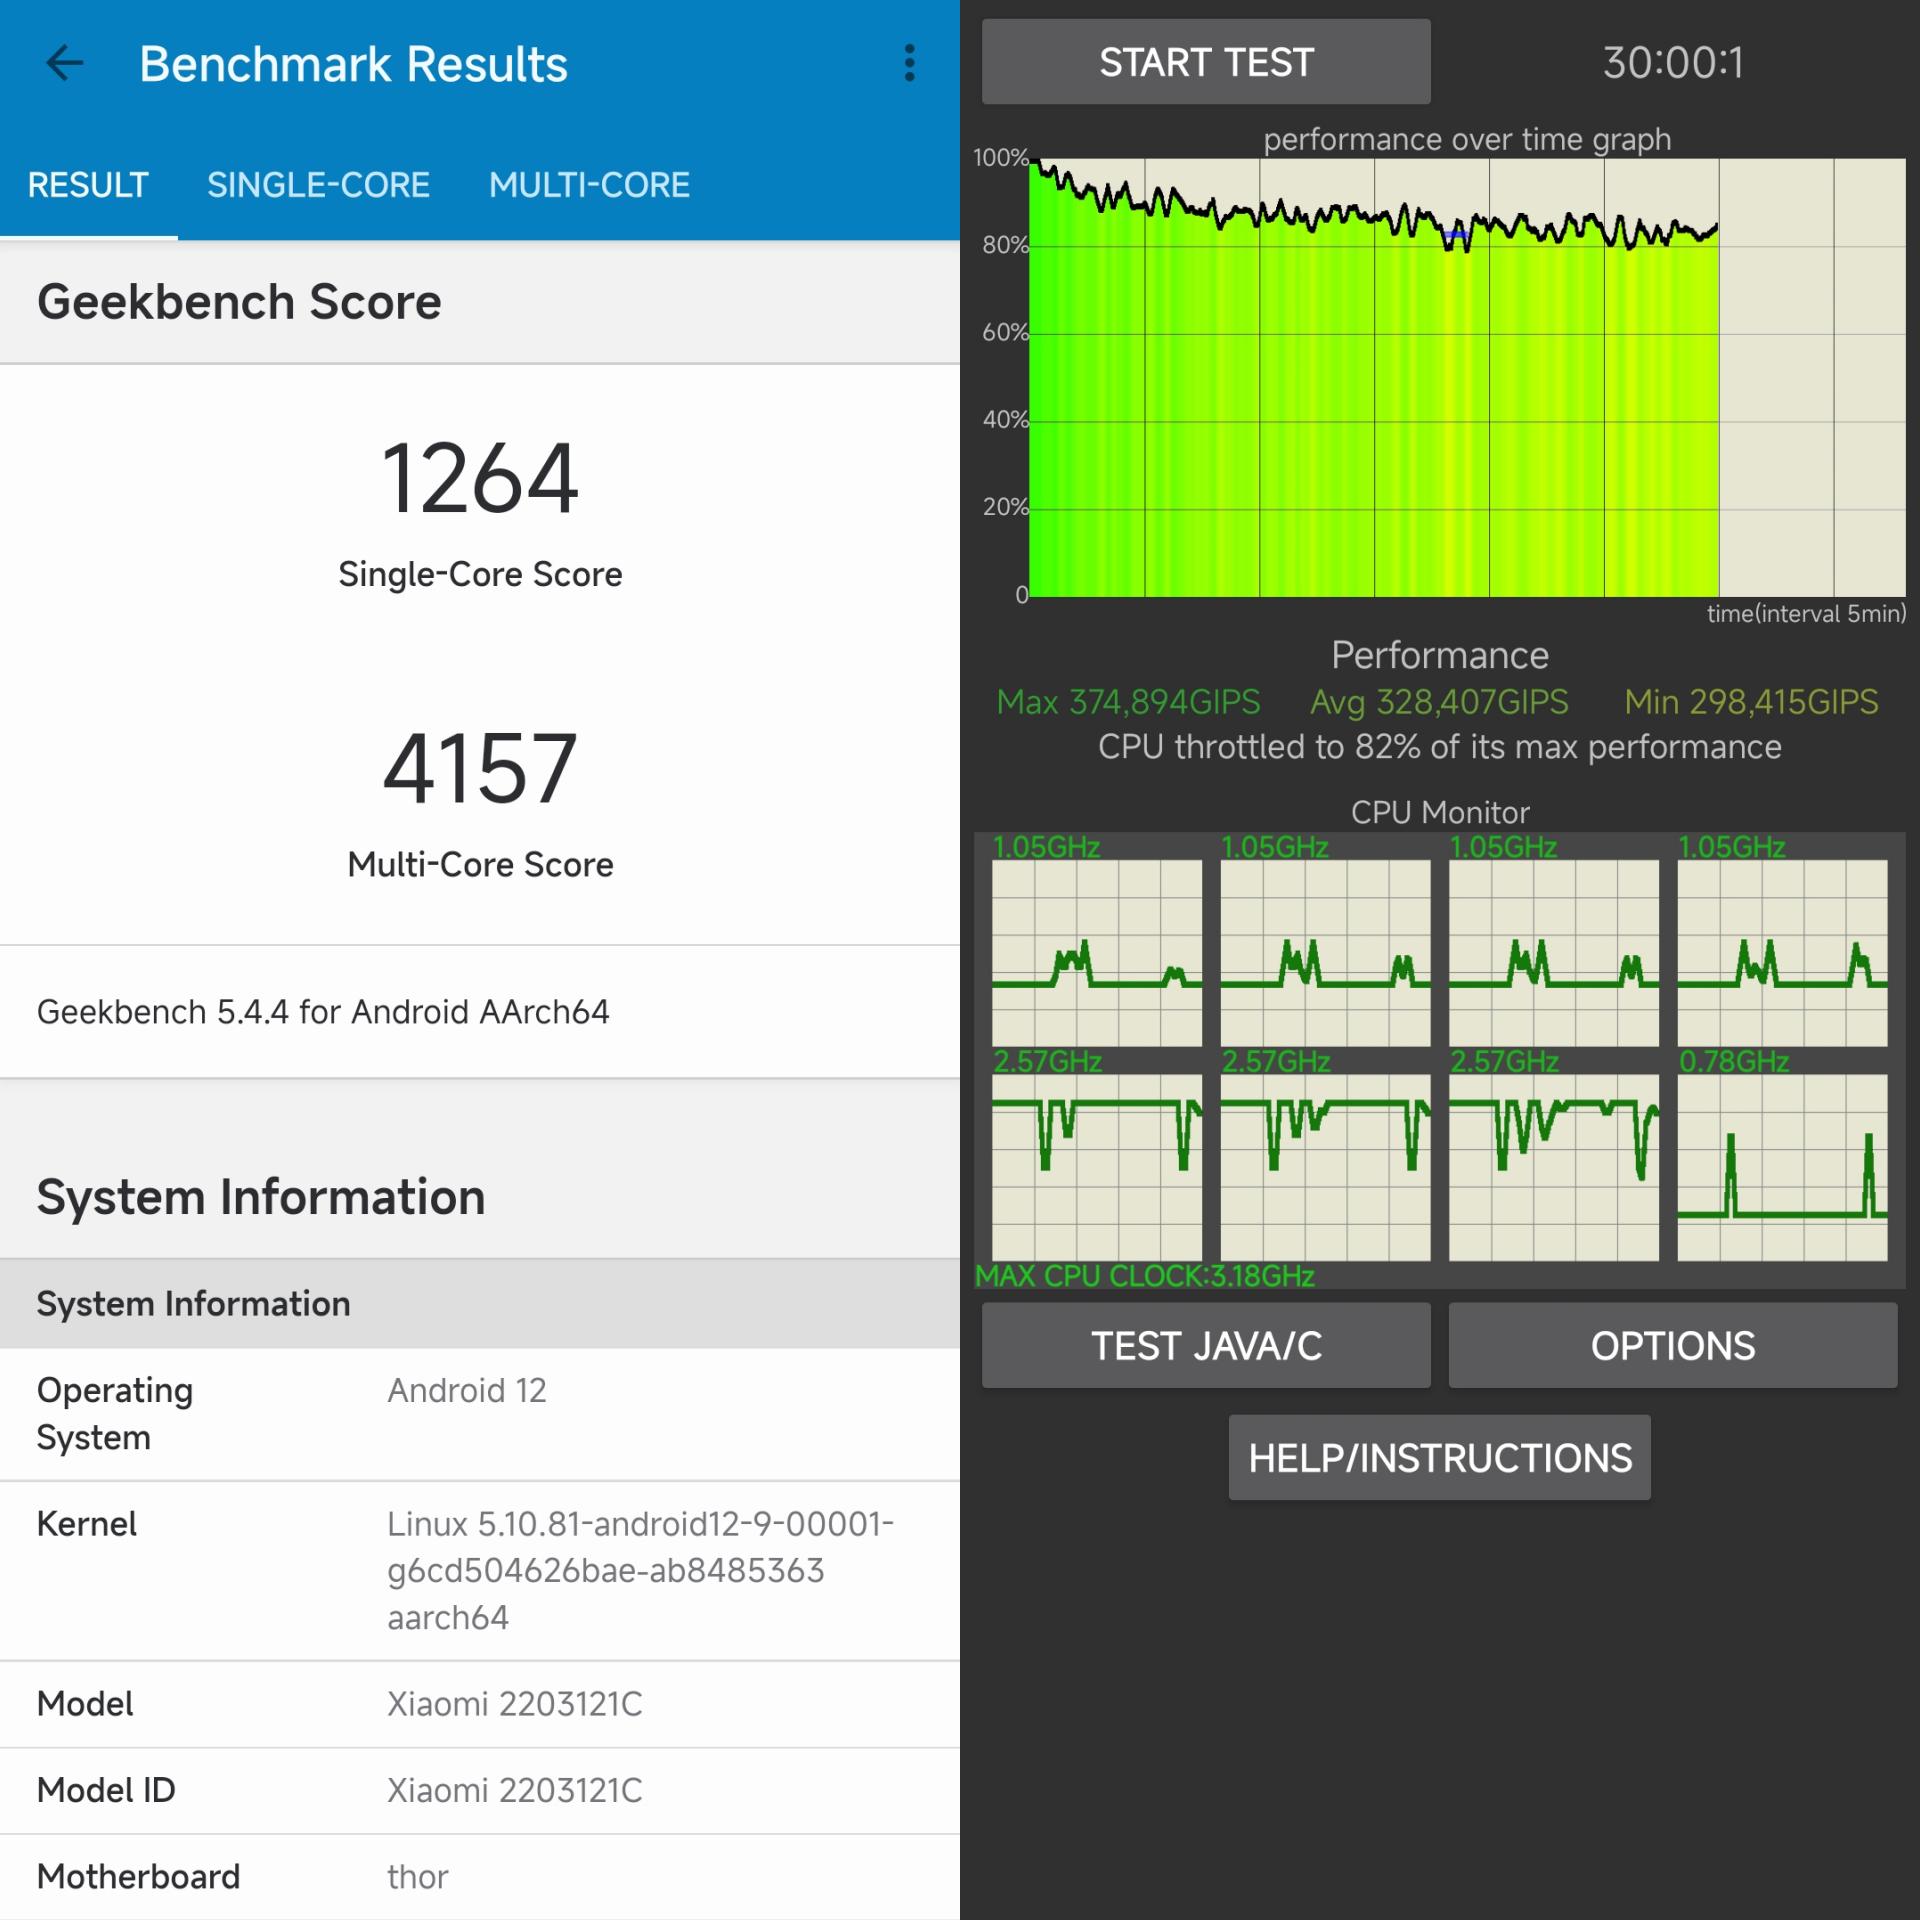This screenshot has height=1920, width=1920.
Task: Tap the back arrow icon
Action: coord(65,63)
